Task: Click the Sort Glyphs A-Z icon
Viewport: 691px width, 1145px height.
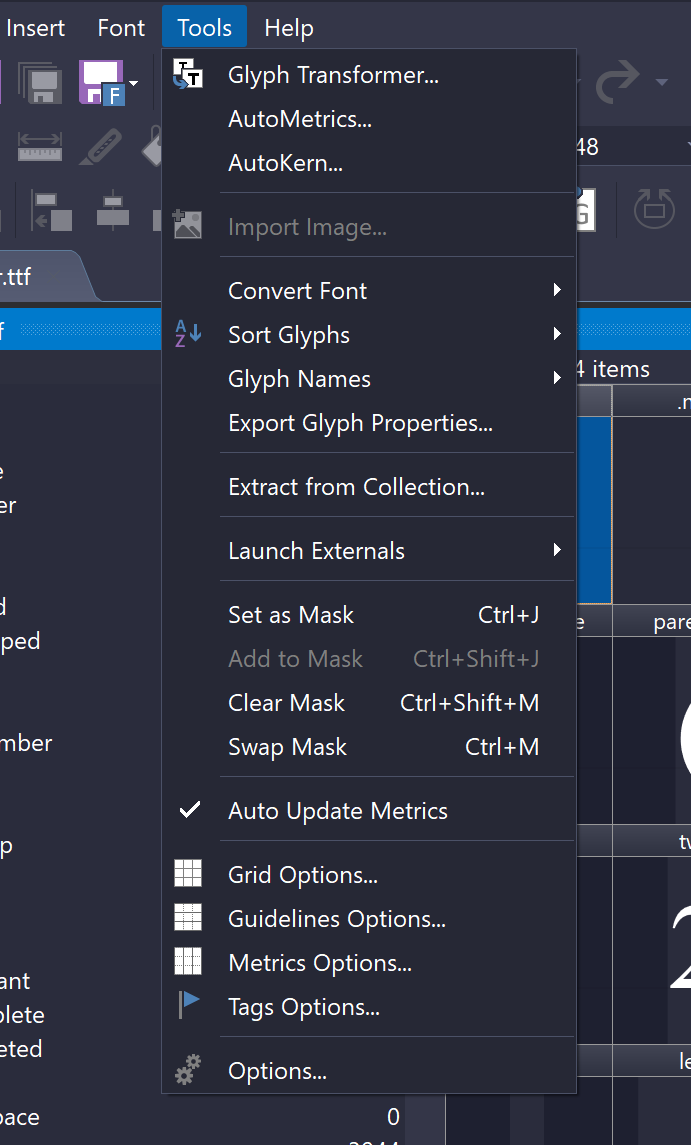Action: (188, 334)
